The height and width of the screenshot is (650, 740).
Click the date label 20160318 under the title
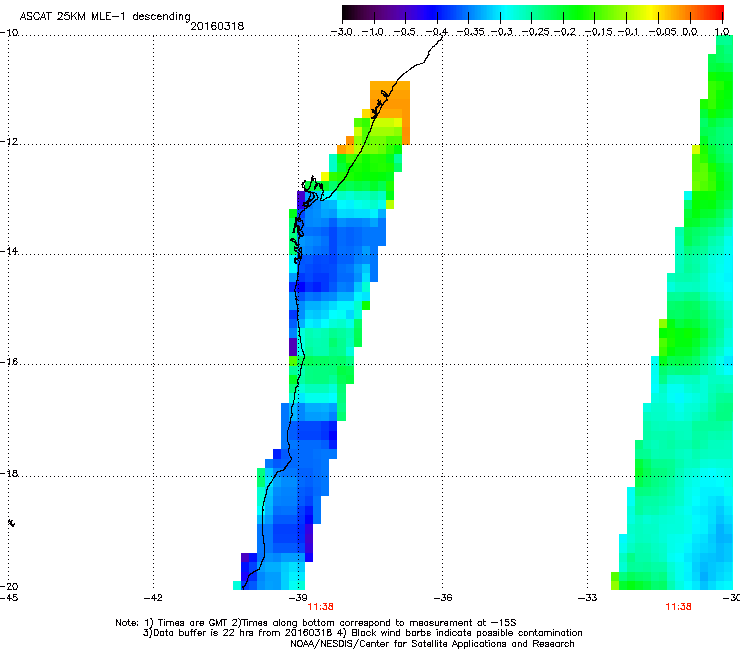pos(217,26)
